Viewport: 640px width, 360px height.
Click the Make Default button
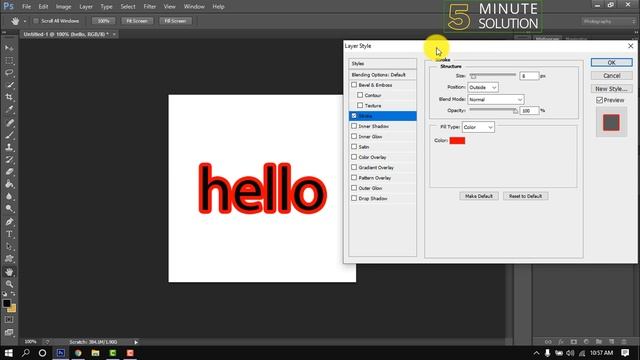tap(479, 196)
